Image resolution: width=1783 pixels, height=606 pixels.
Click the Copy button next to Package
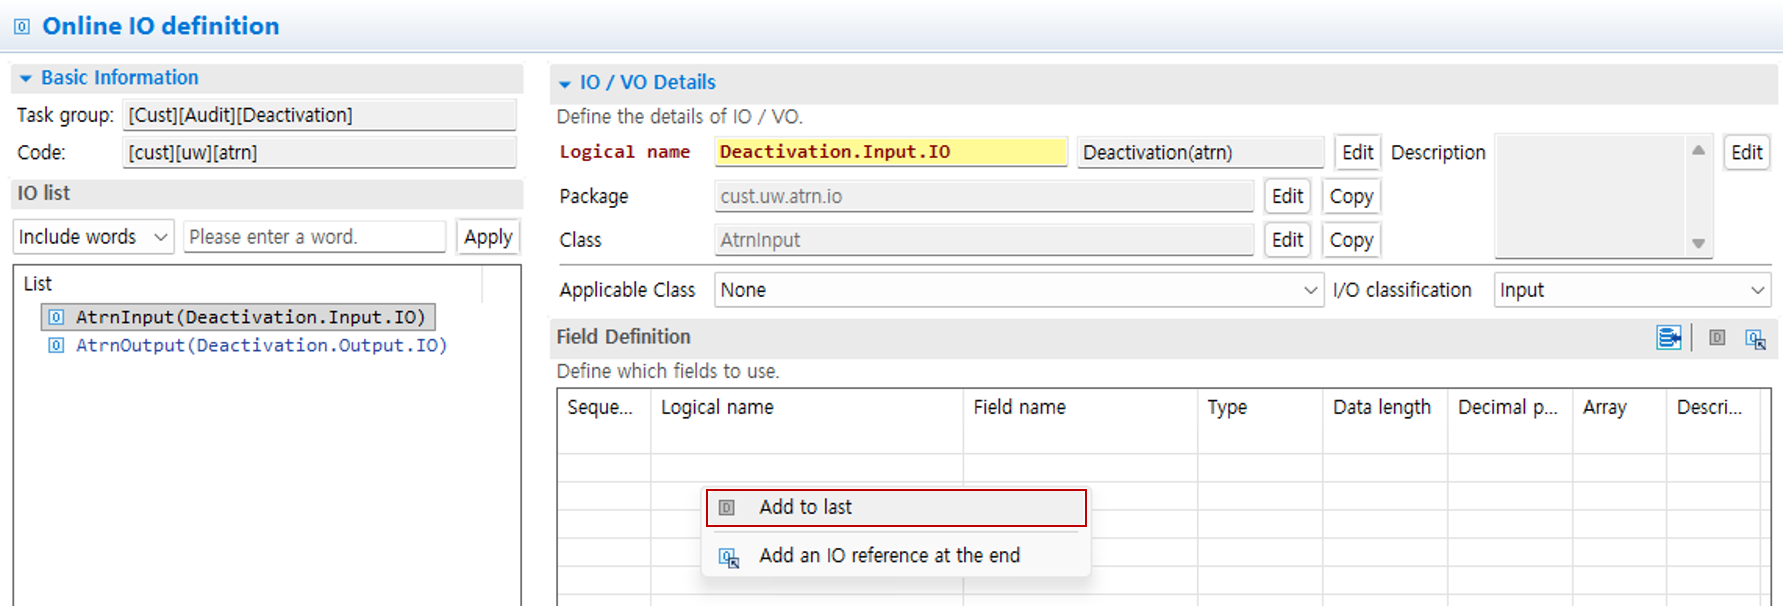1350,197
